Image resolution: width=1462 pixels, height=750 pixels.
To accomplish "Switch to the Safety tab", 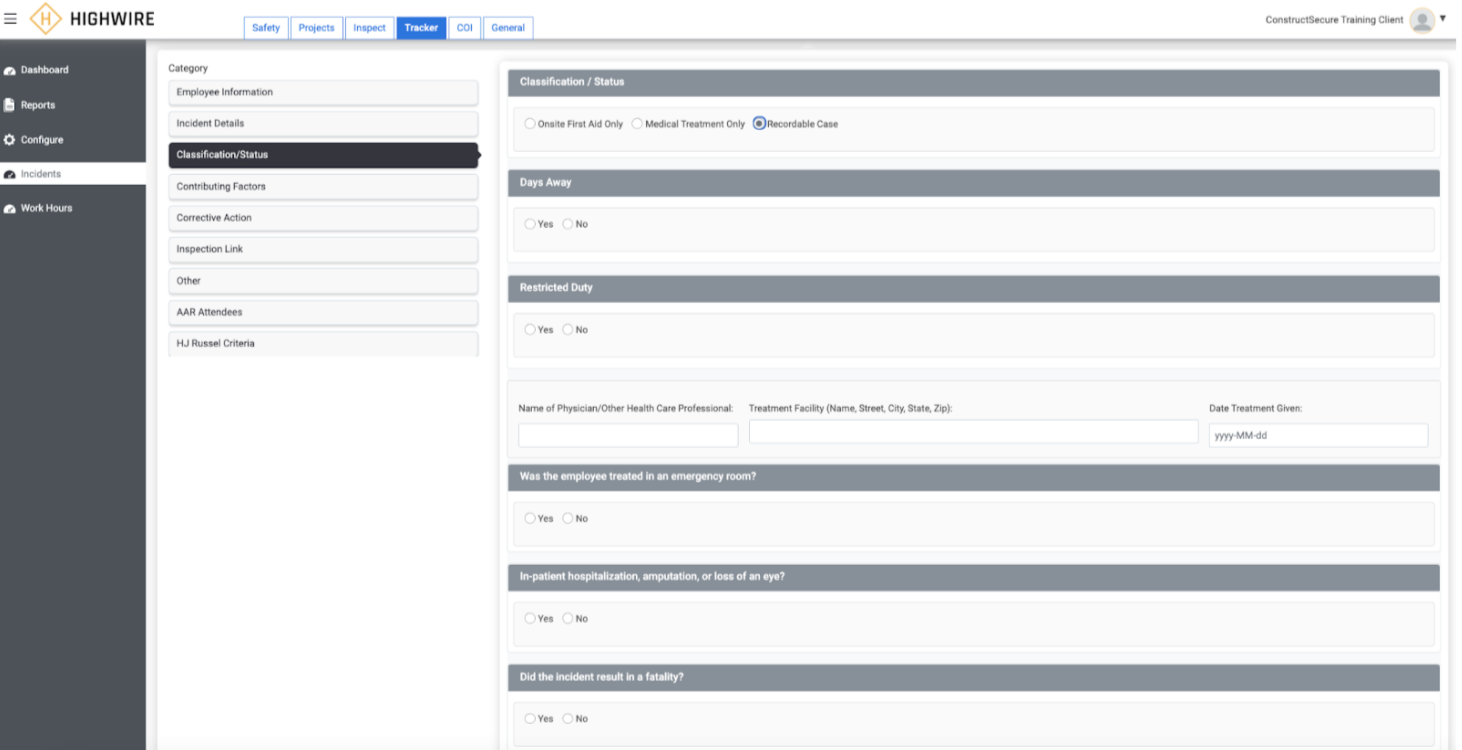I will 266,28.
